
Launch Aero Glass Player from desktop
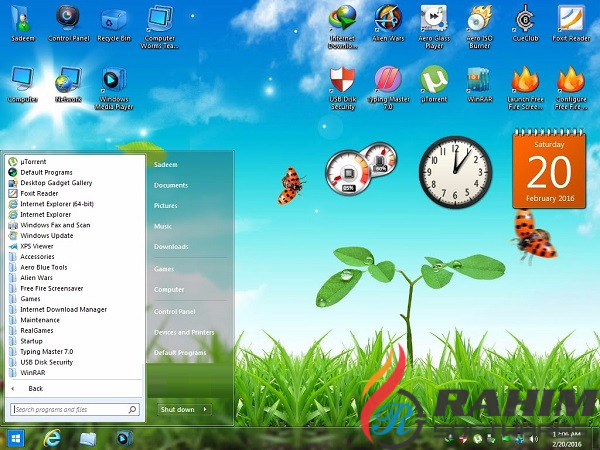click(x=433, y=21)
